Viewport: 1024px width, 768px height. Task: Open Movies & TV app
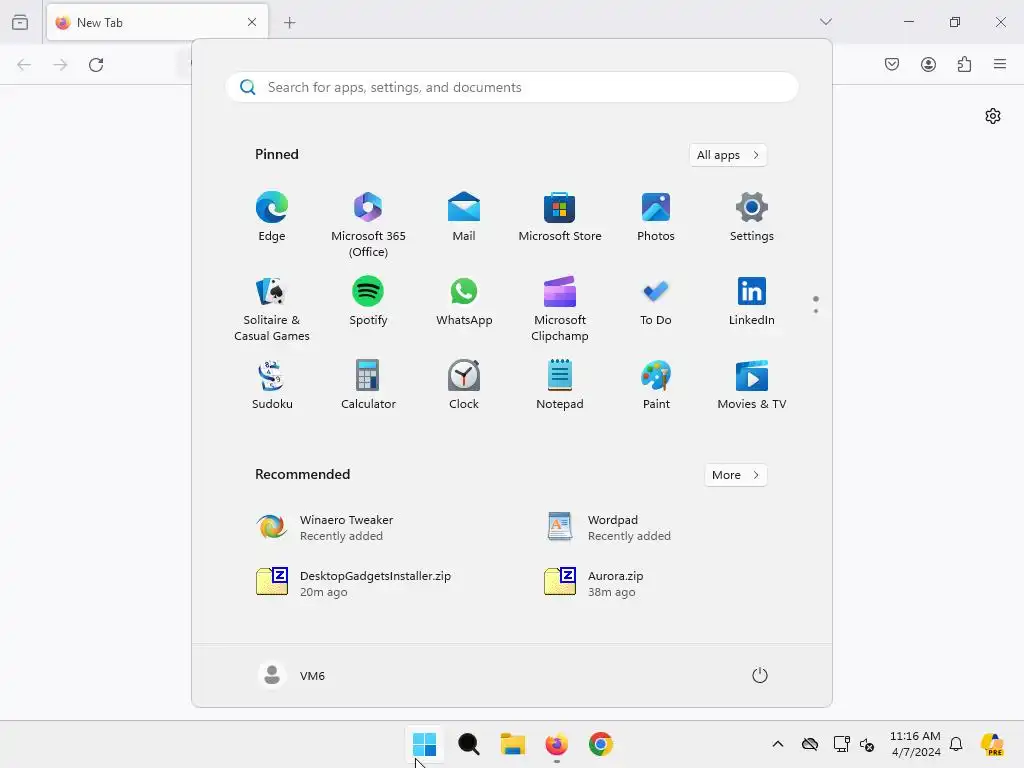pos(752,385)
